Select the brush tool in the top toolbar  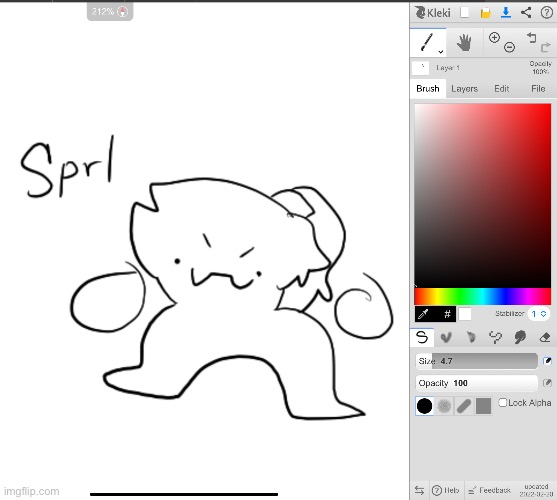click(x=427, y=42)
